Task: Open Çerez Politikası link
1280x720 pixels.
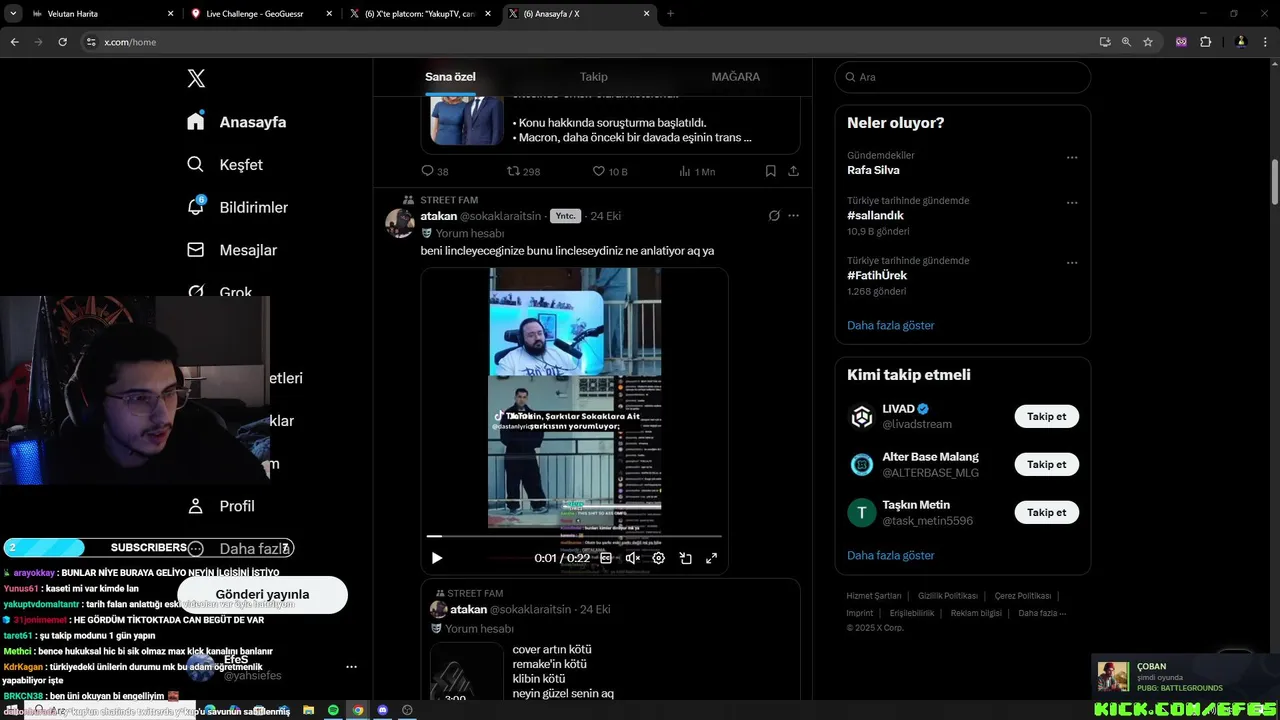Action: (1022, 596)
